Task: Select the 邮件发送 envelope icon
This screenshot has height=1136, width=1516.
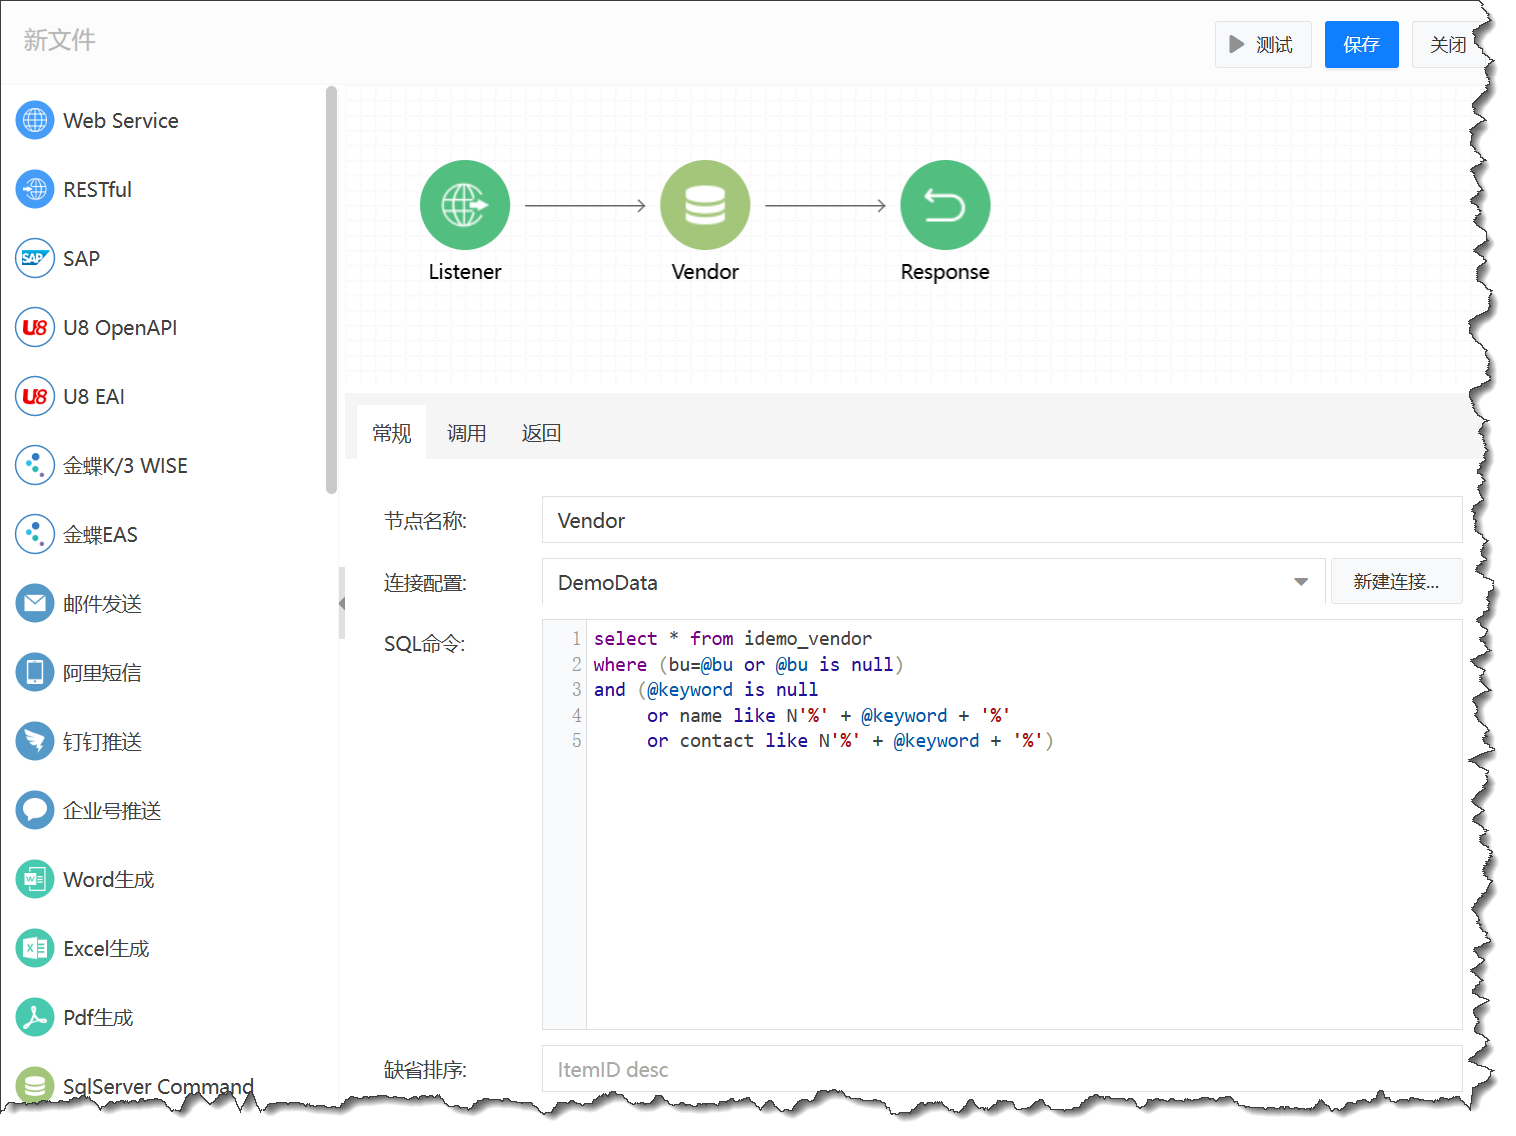Action: point(35,604)
